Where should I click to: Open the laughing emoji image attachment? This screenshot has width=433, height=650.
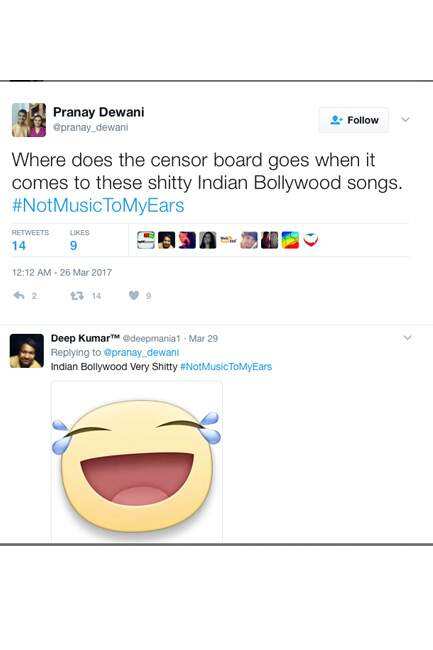[137, 462]
